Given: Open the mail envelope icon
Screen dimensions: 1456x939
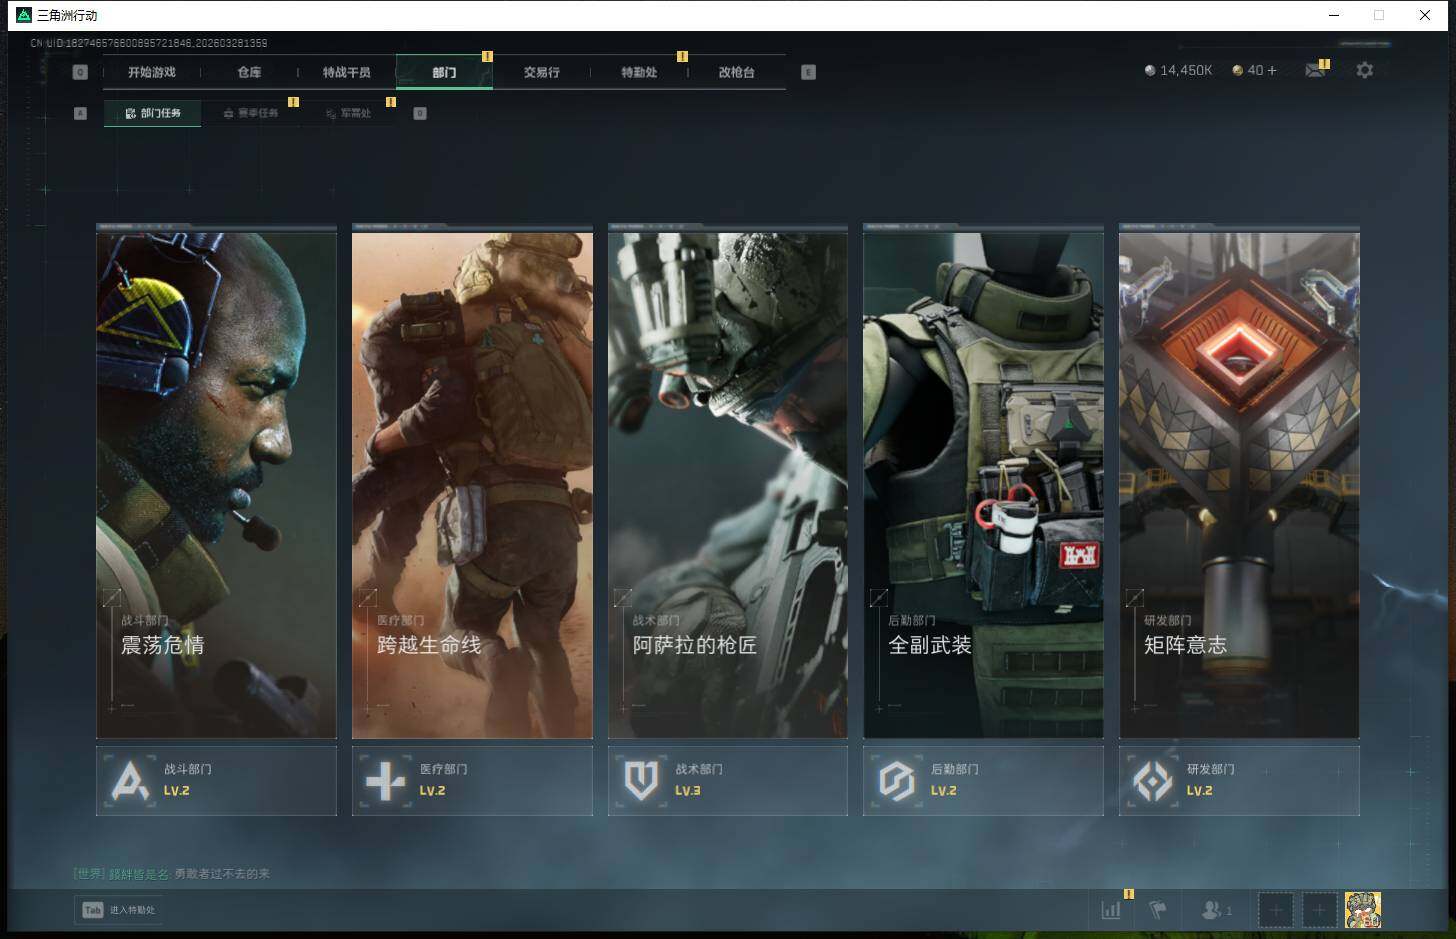Looking at the screenshot, I should point(1314,70).
